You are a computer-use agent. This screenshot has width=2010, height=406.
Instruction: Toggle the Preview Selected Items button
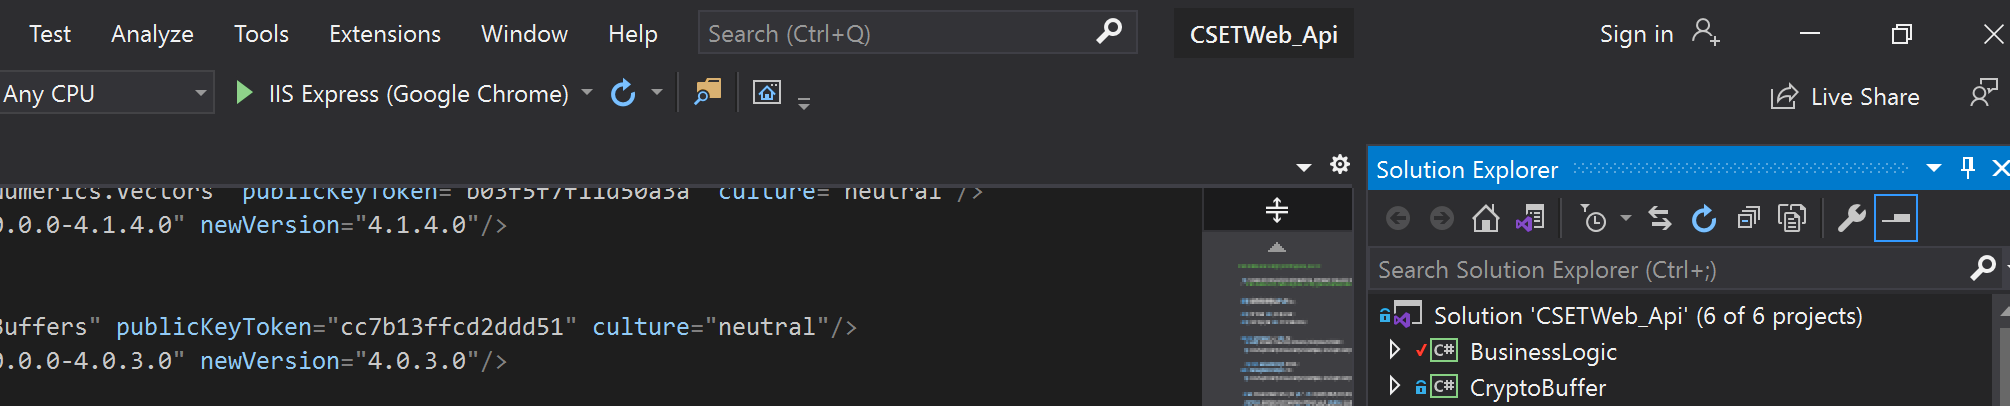pos(1896,218)
